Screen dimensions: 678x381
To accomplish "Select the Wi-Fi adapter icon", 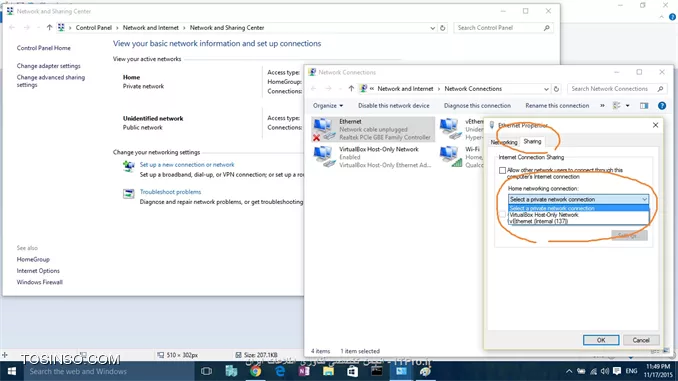I will pos(451,157).
